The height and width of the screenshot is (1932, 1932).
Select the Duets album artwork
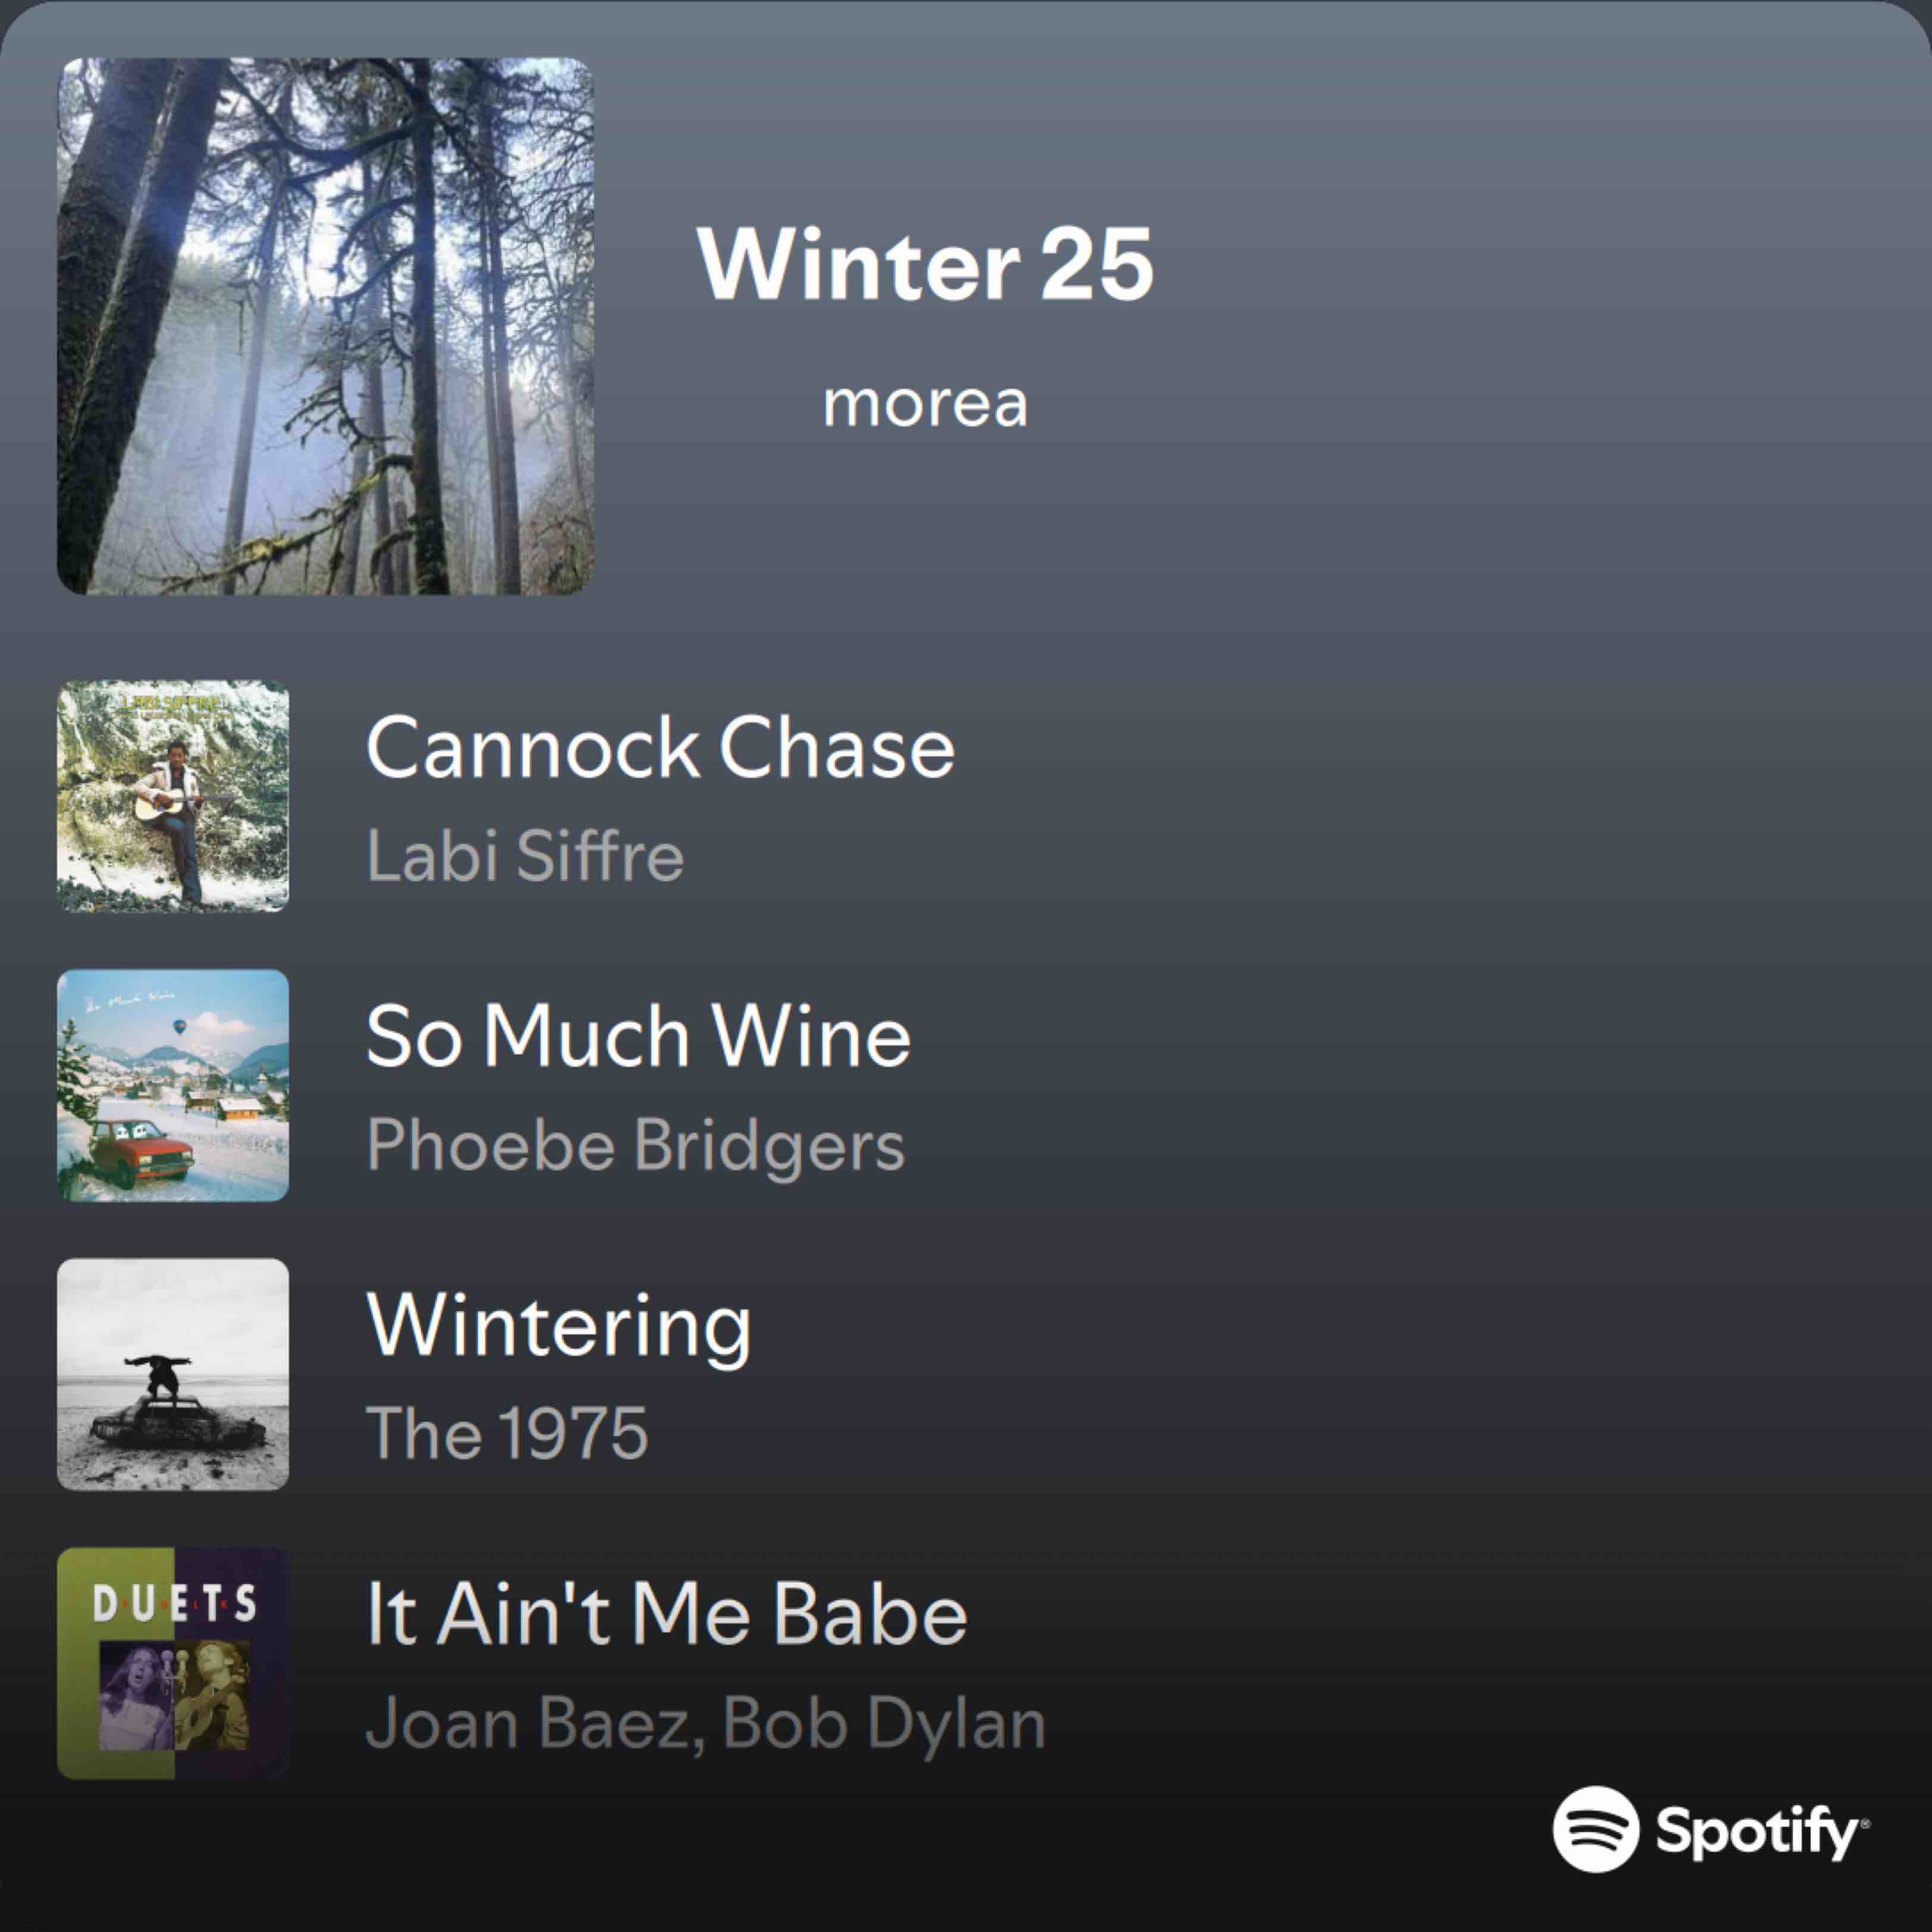(173, 1663)
